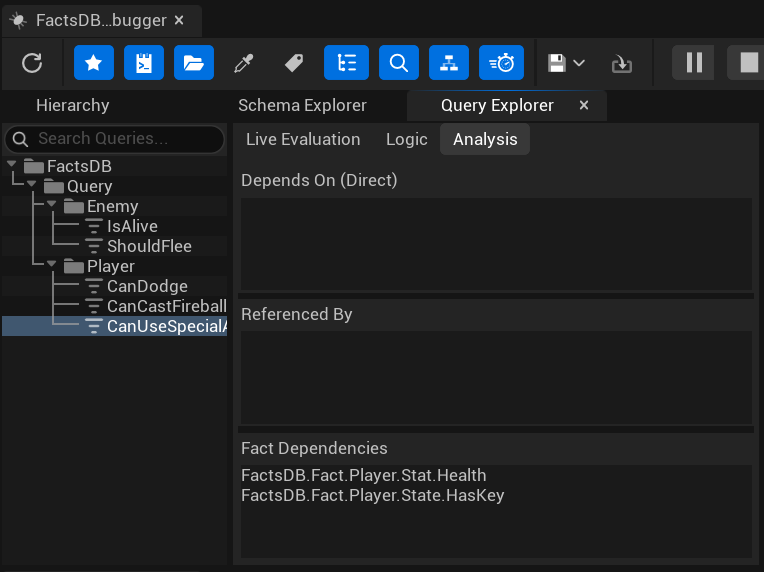Click the refresh icon in the toolbar
The width and height of the screenshot is (764, 572).
click(32, 63)
